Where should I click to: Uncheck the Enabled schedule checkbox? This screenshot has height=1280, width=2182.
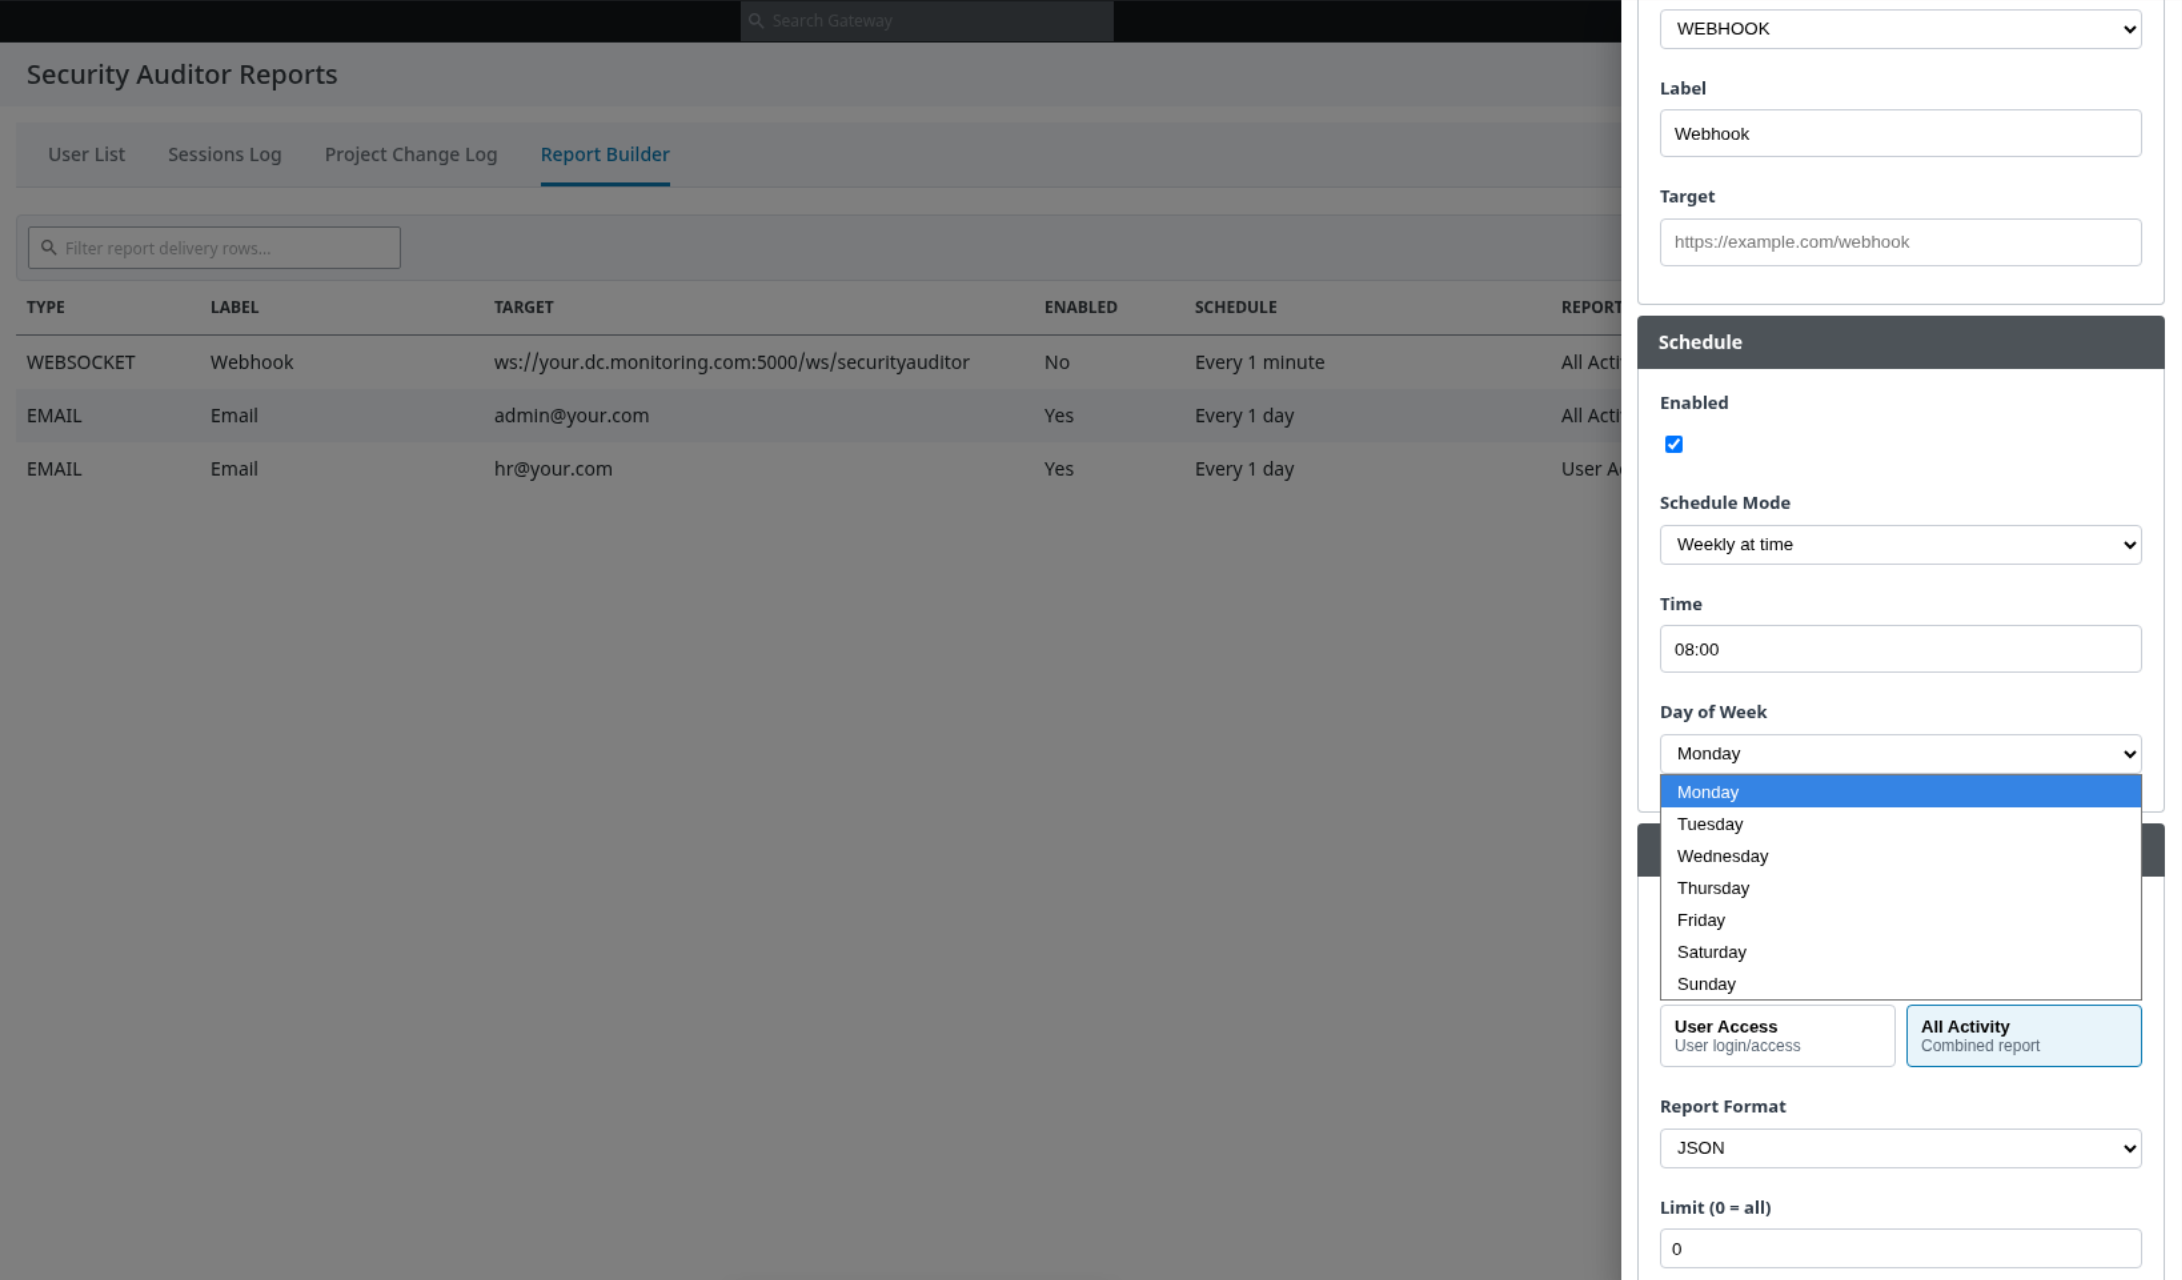click(x=1673, y=444)
